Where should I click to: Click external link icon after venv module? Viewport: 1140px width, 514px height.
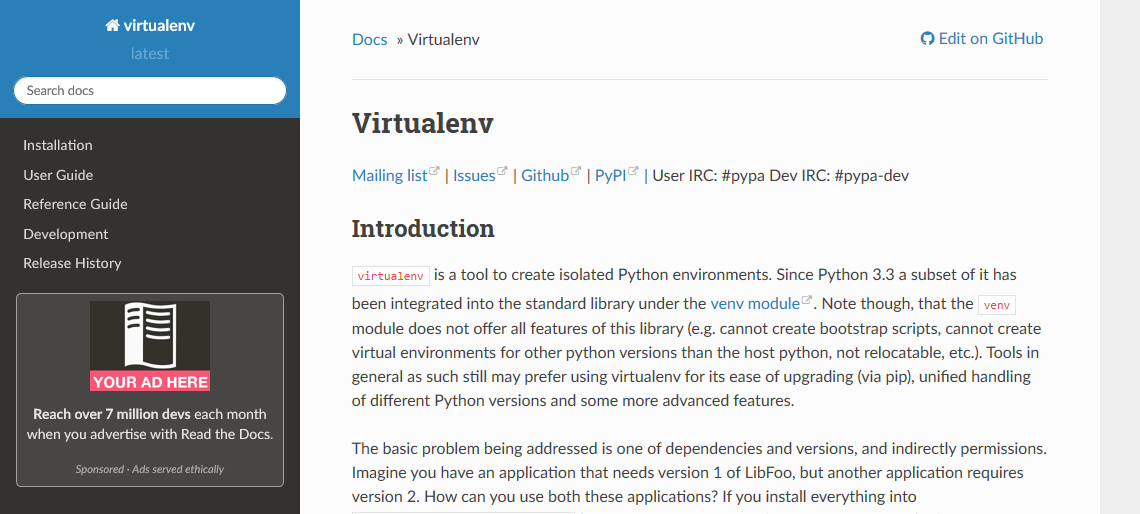[807, 300]
